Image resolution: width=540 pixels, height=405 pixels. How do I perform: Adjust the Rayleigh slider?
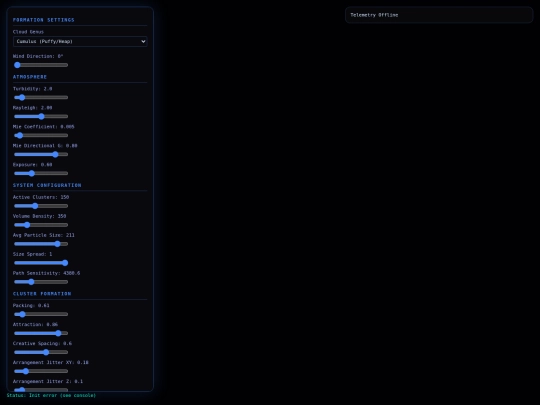41,116
